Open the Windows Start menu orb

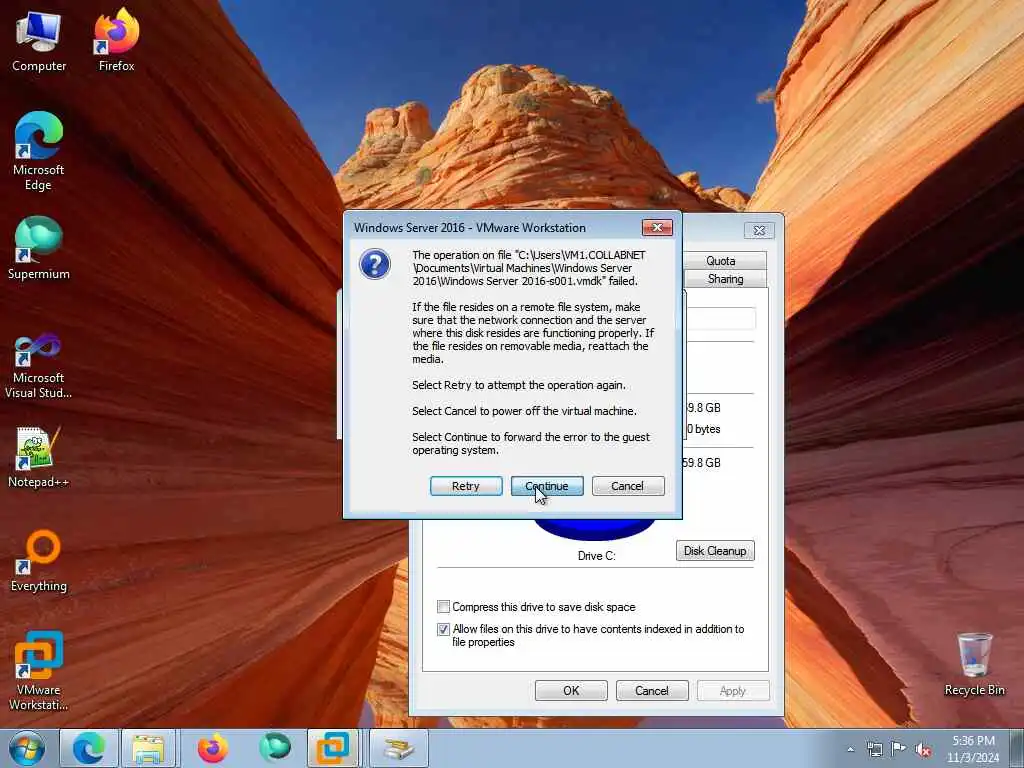(x=27, y=748)
